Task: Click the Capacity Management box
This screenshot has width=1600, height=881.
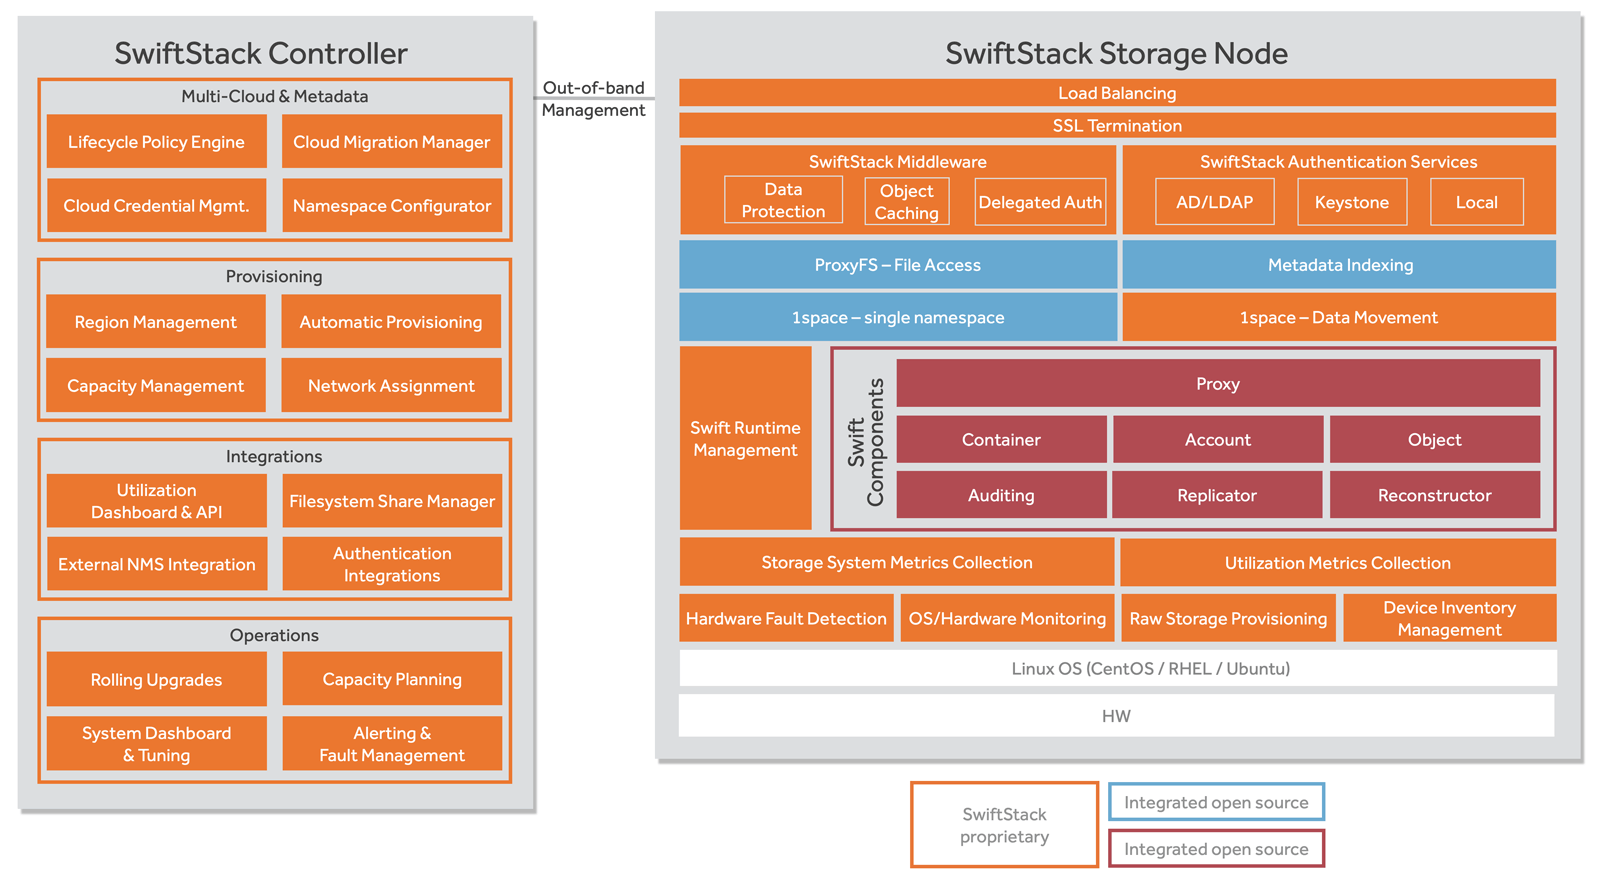Action: (x=156, y=385)
